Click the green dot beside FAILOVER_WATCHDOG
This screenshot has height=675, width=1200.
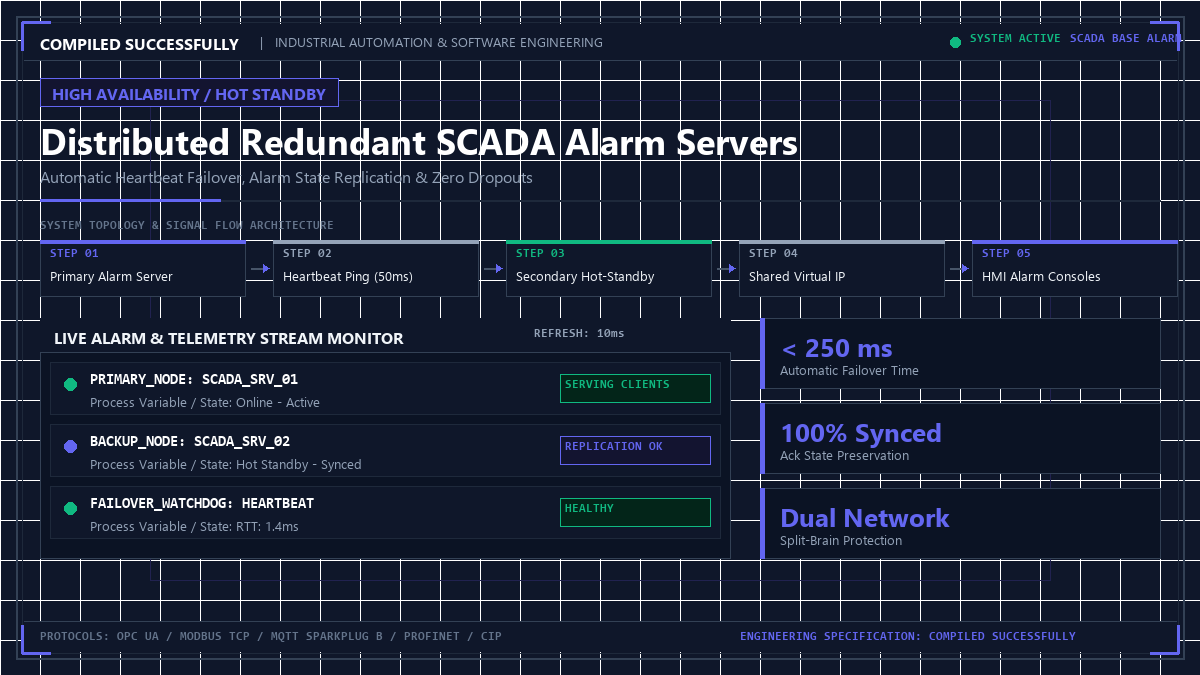70,509
